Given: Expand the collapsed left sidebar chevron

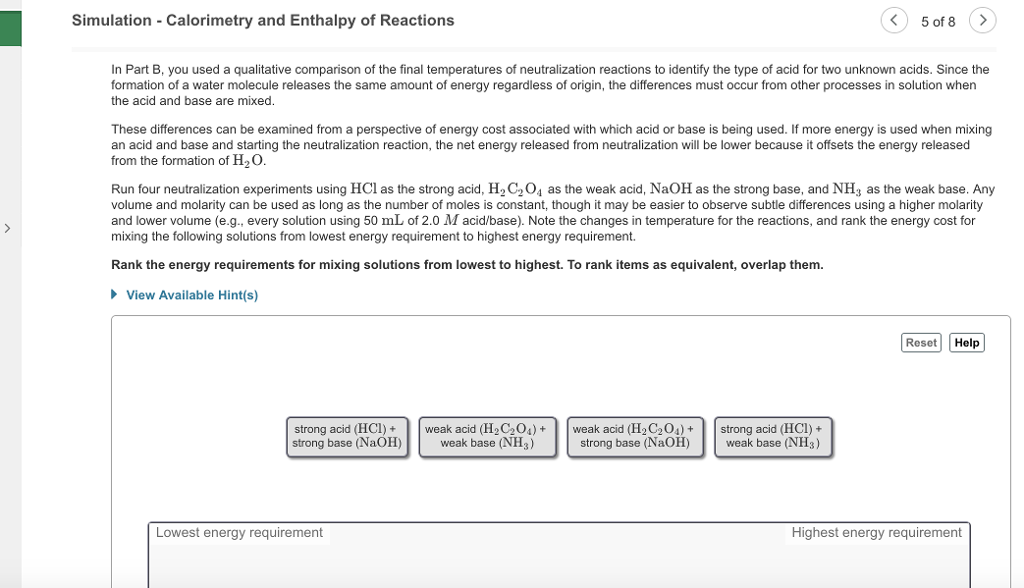Looking at the screenshot, I should [x=7, y=228].
